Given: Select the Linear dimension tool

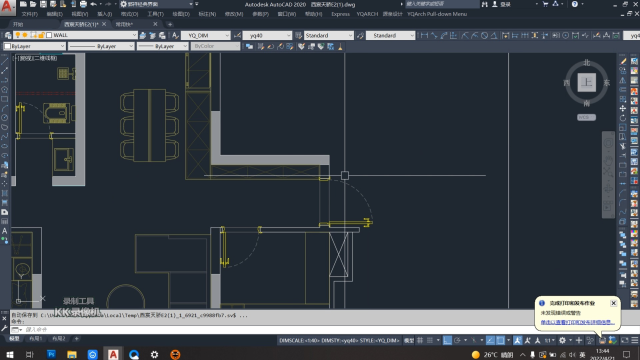Looking at the screenshot, I should click(x=424, y=36).
